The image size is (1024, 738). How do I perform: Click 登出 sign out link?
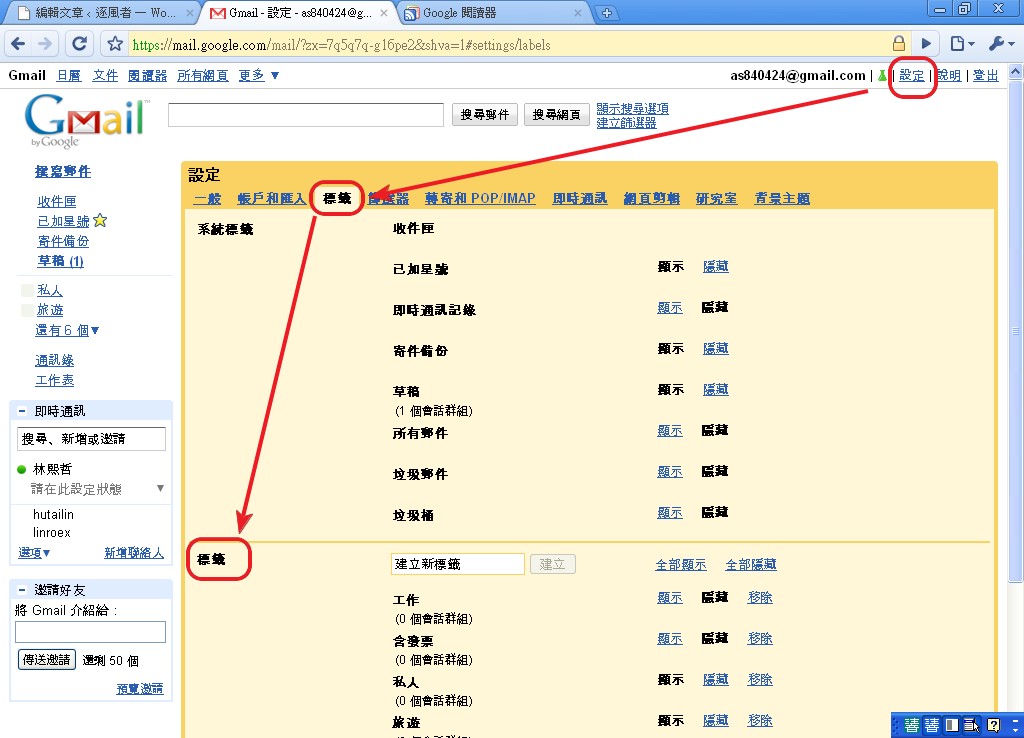pos(985,76)
